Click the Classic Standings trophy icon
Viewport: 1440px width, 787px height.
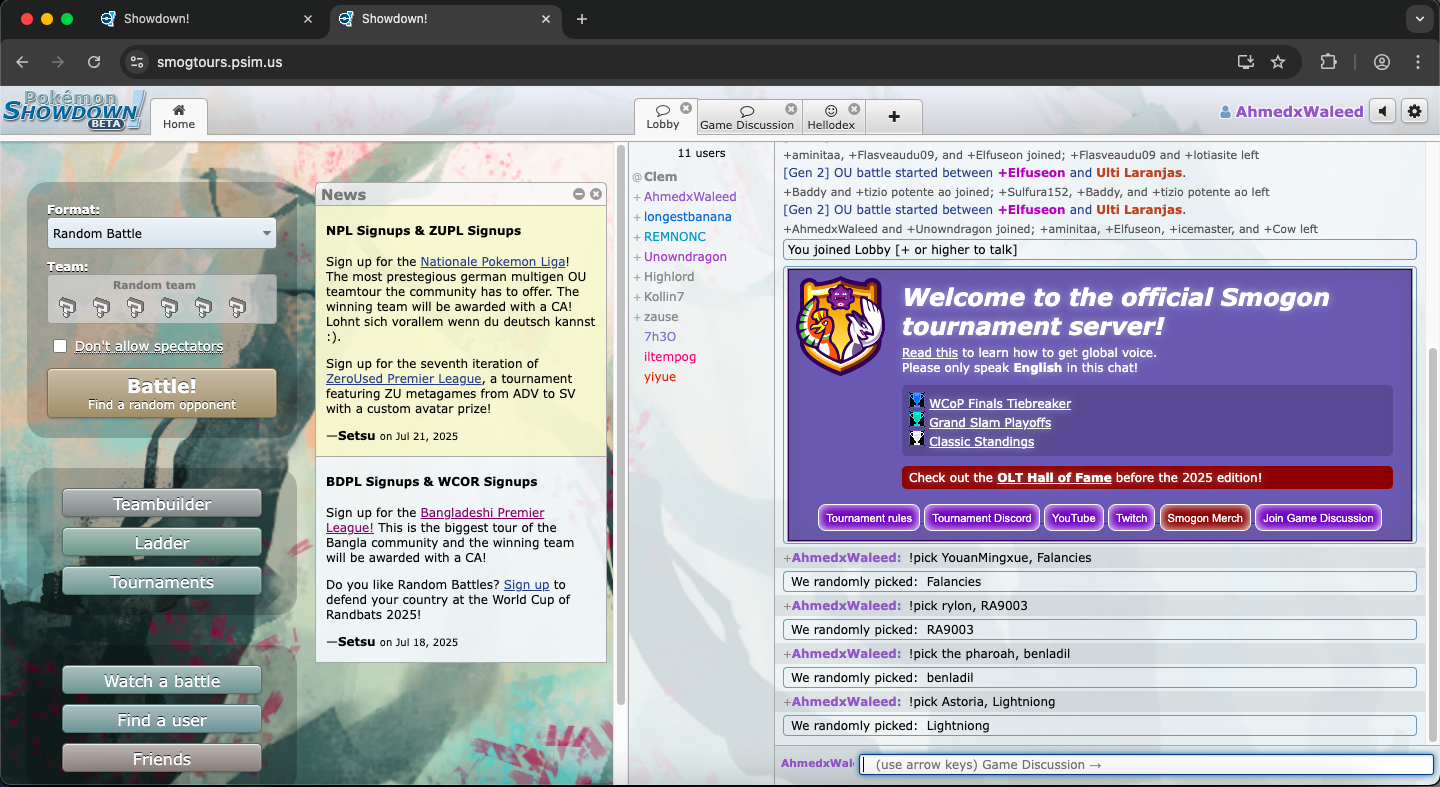[x=917, y=440]
